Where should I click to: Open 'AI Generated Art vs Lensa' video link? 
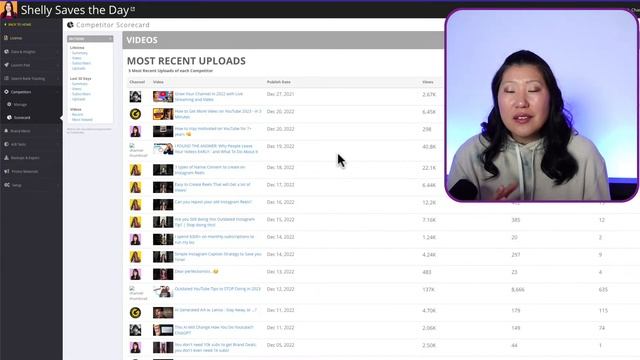click(216, 310)
